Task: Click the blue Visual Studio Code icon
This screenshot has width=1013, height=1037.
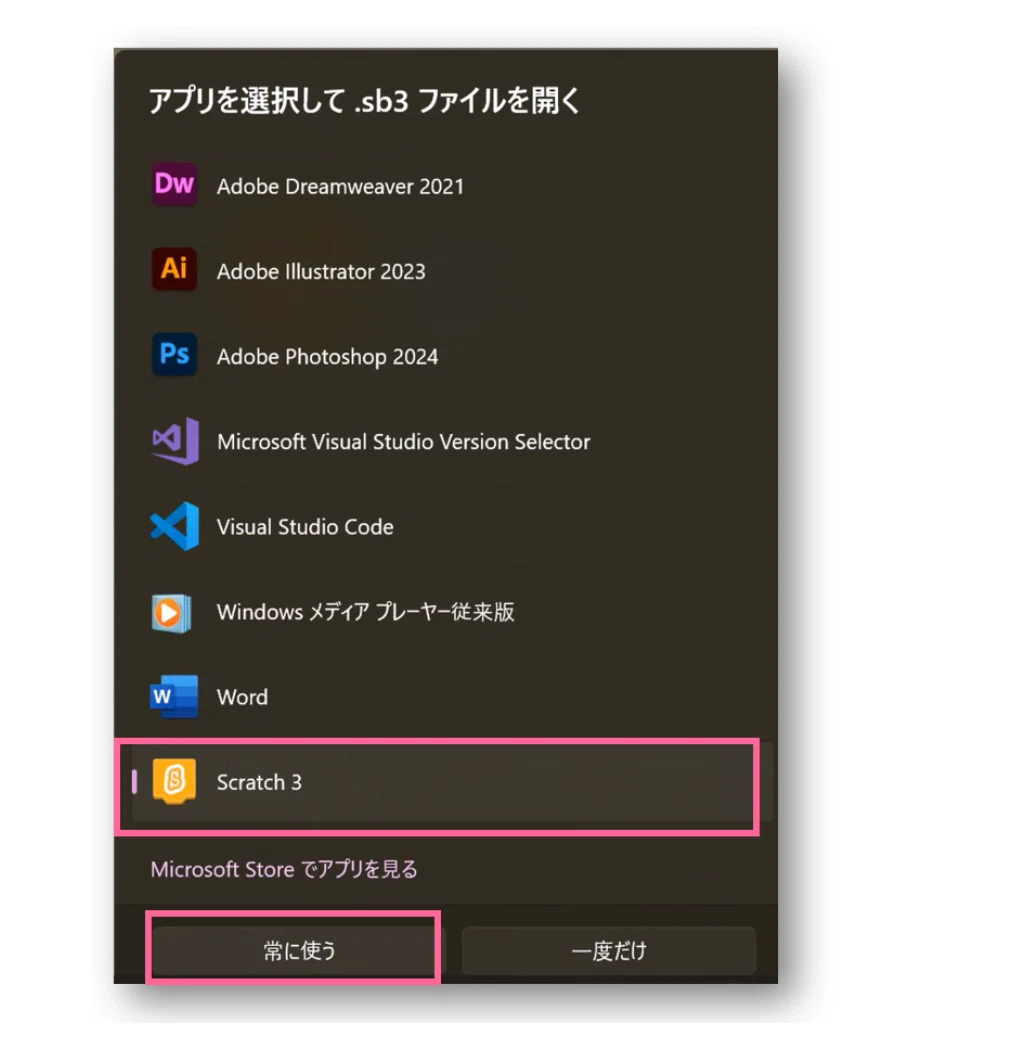Action: point(175,526)
